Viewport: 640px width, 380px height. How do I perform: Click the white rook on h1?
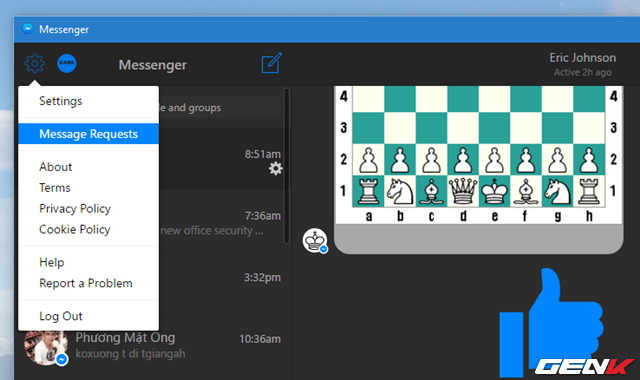[589, 191]
